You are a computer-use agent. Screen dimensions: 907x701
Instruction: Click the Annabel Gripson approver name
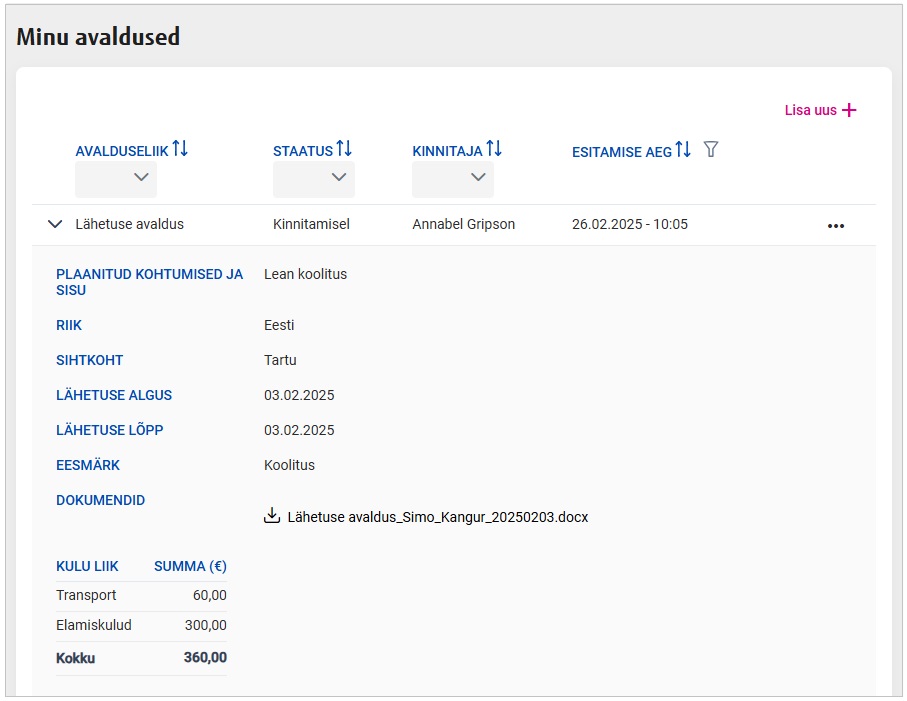[x=463, y=224]
